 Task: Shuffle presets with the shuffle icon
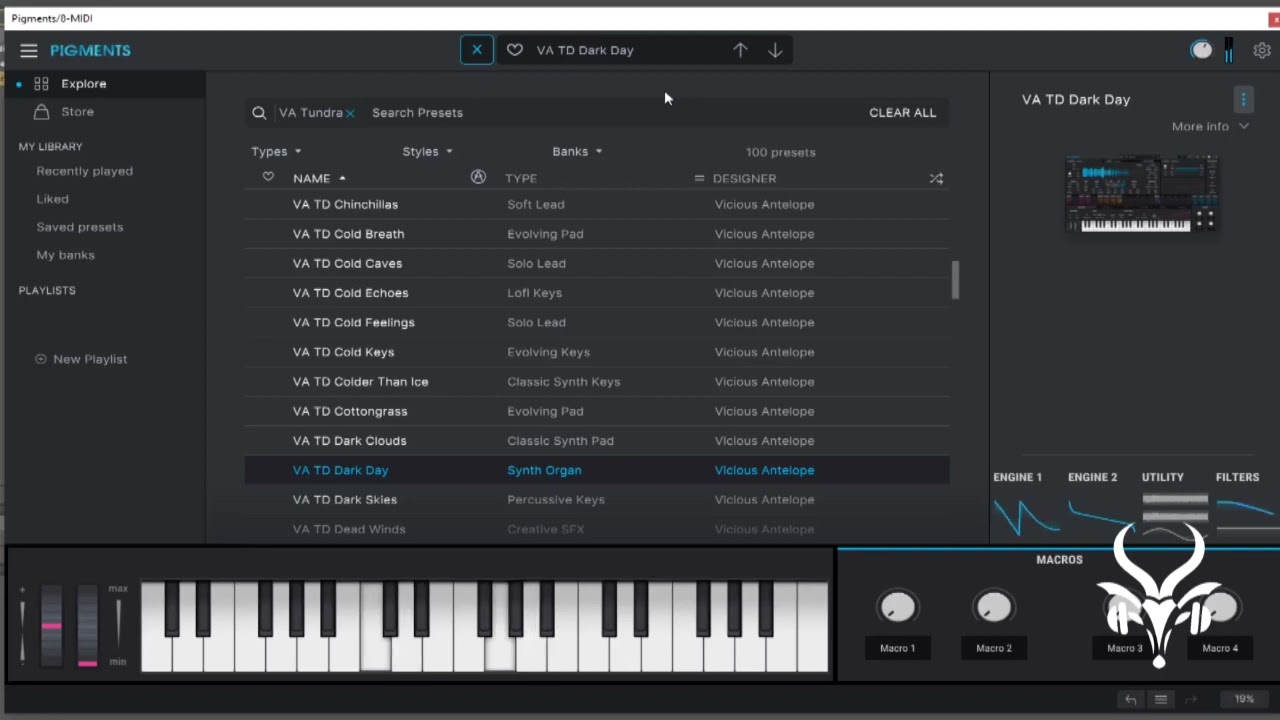936,178
